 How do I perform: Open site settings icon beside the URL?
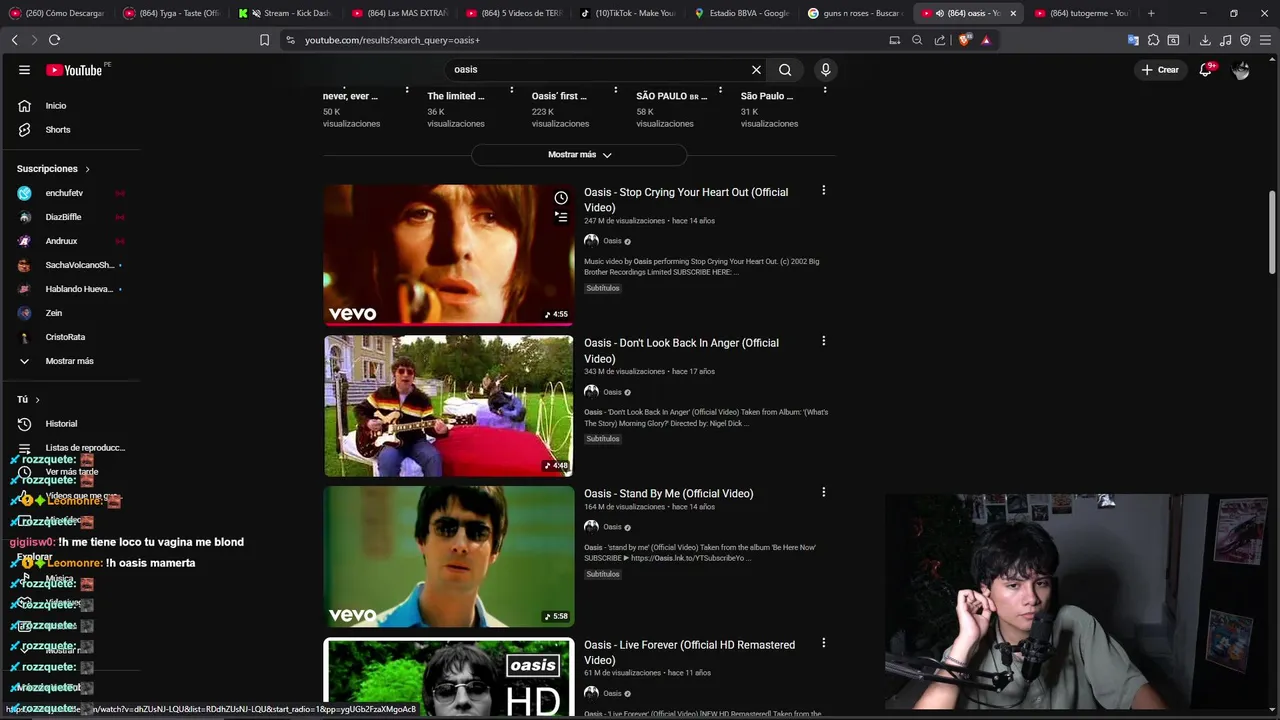(x=290, y=40)
